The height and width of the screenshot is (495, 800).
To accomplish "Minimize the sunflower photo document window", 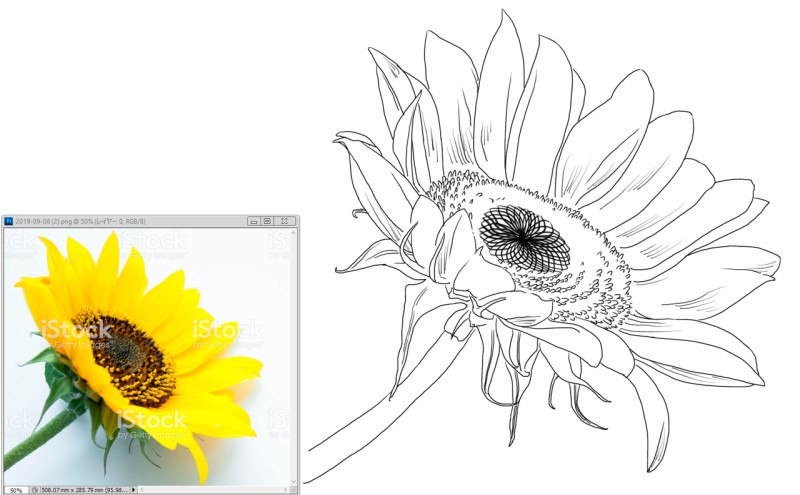I will click(x=254, y=221).
